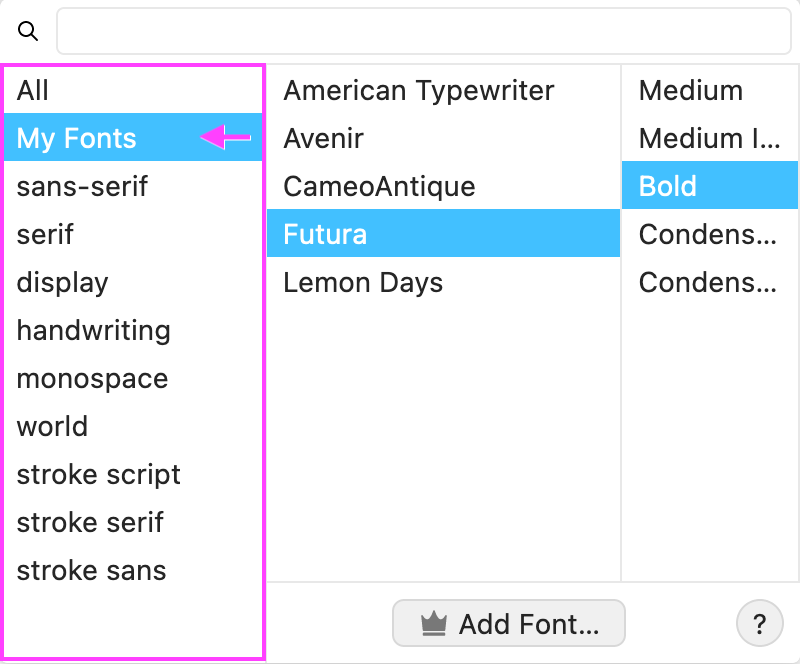This screenshot has width=800, height=664.
Task: Select the All fonts category
Action: pos(33,91)
